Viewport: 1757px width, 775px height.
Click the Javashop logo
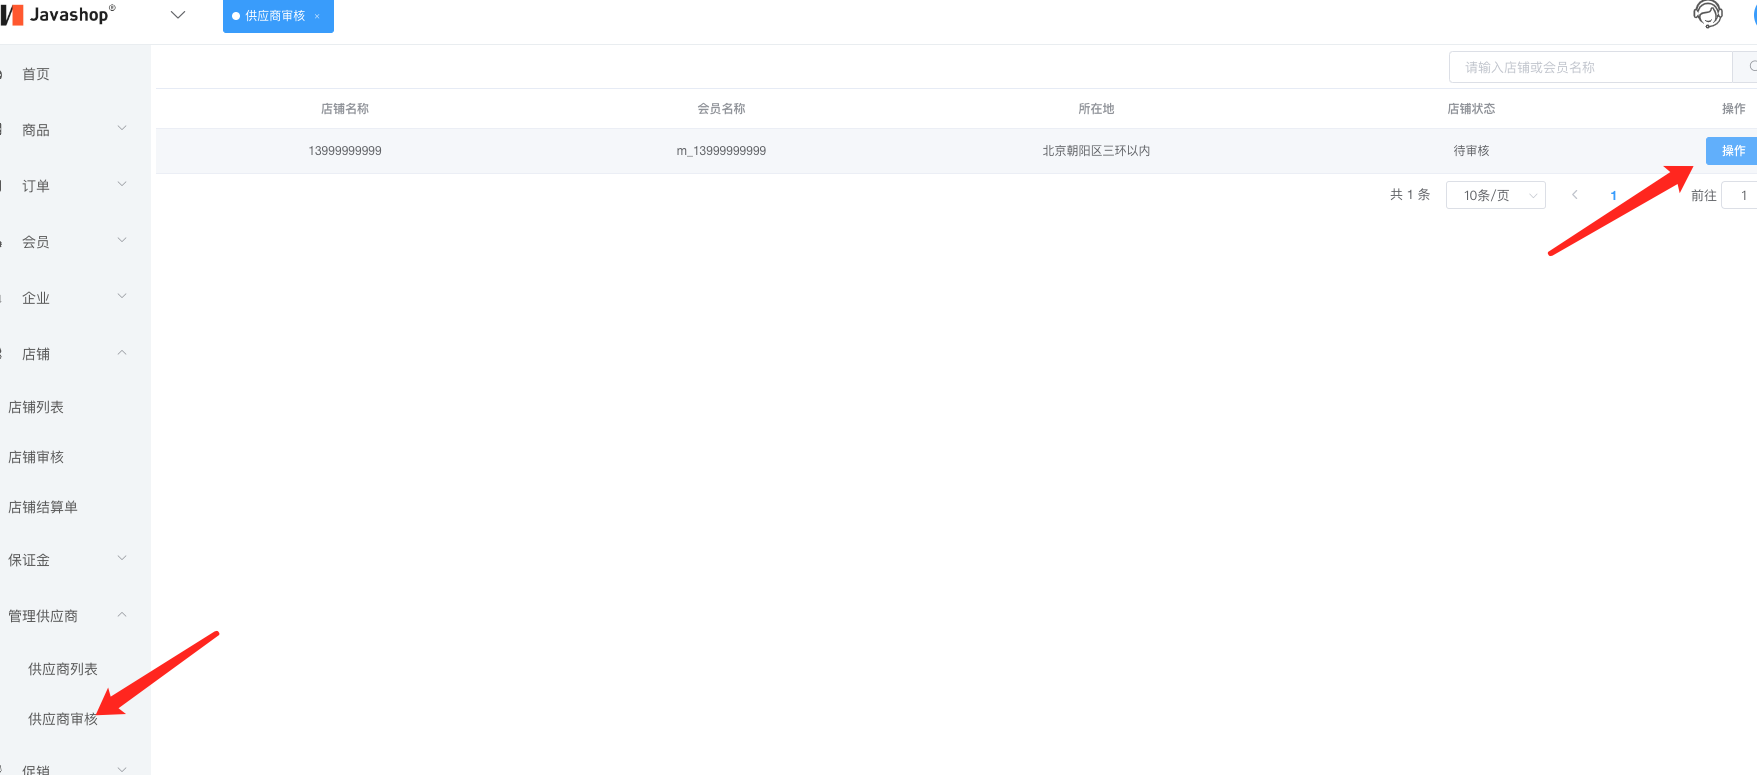pyautogui.click(x=58, y=15)
